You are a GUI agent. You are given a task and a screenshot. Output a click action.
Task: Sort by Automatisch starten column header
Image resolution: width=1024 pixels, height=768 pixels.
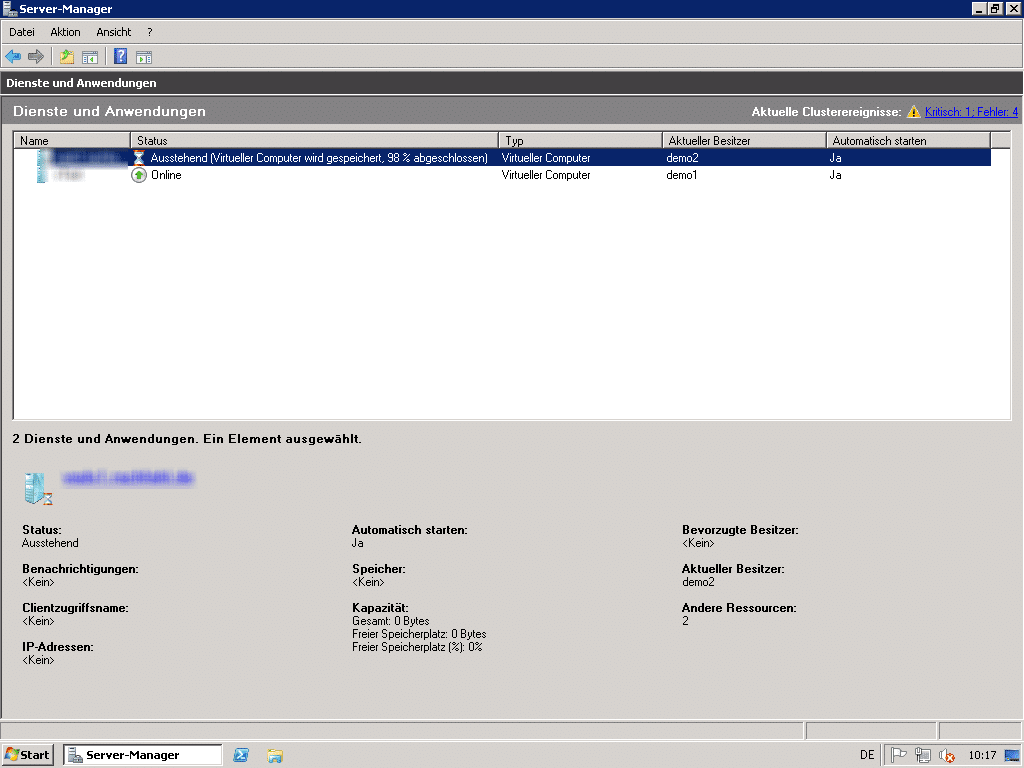pos(908,141)
